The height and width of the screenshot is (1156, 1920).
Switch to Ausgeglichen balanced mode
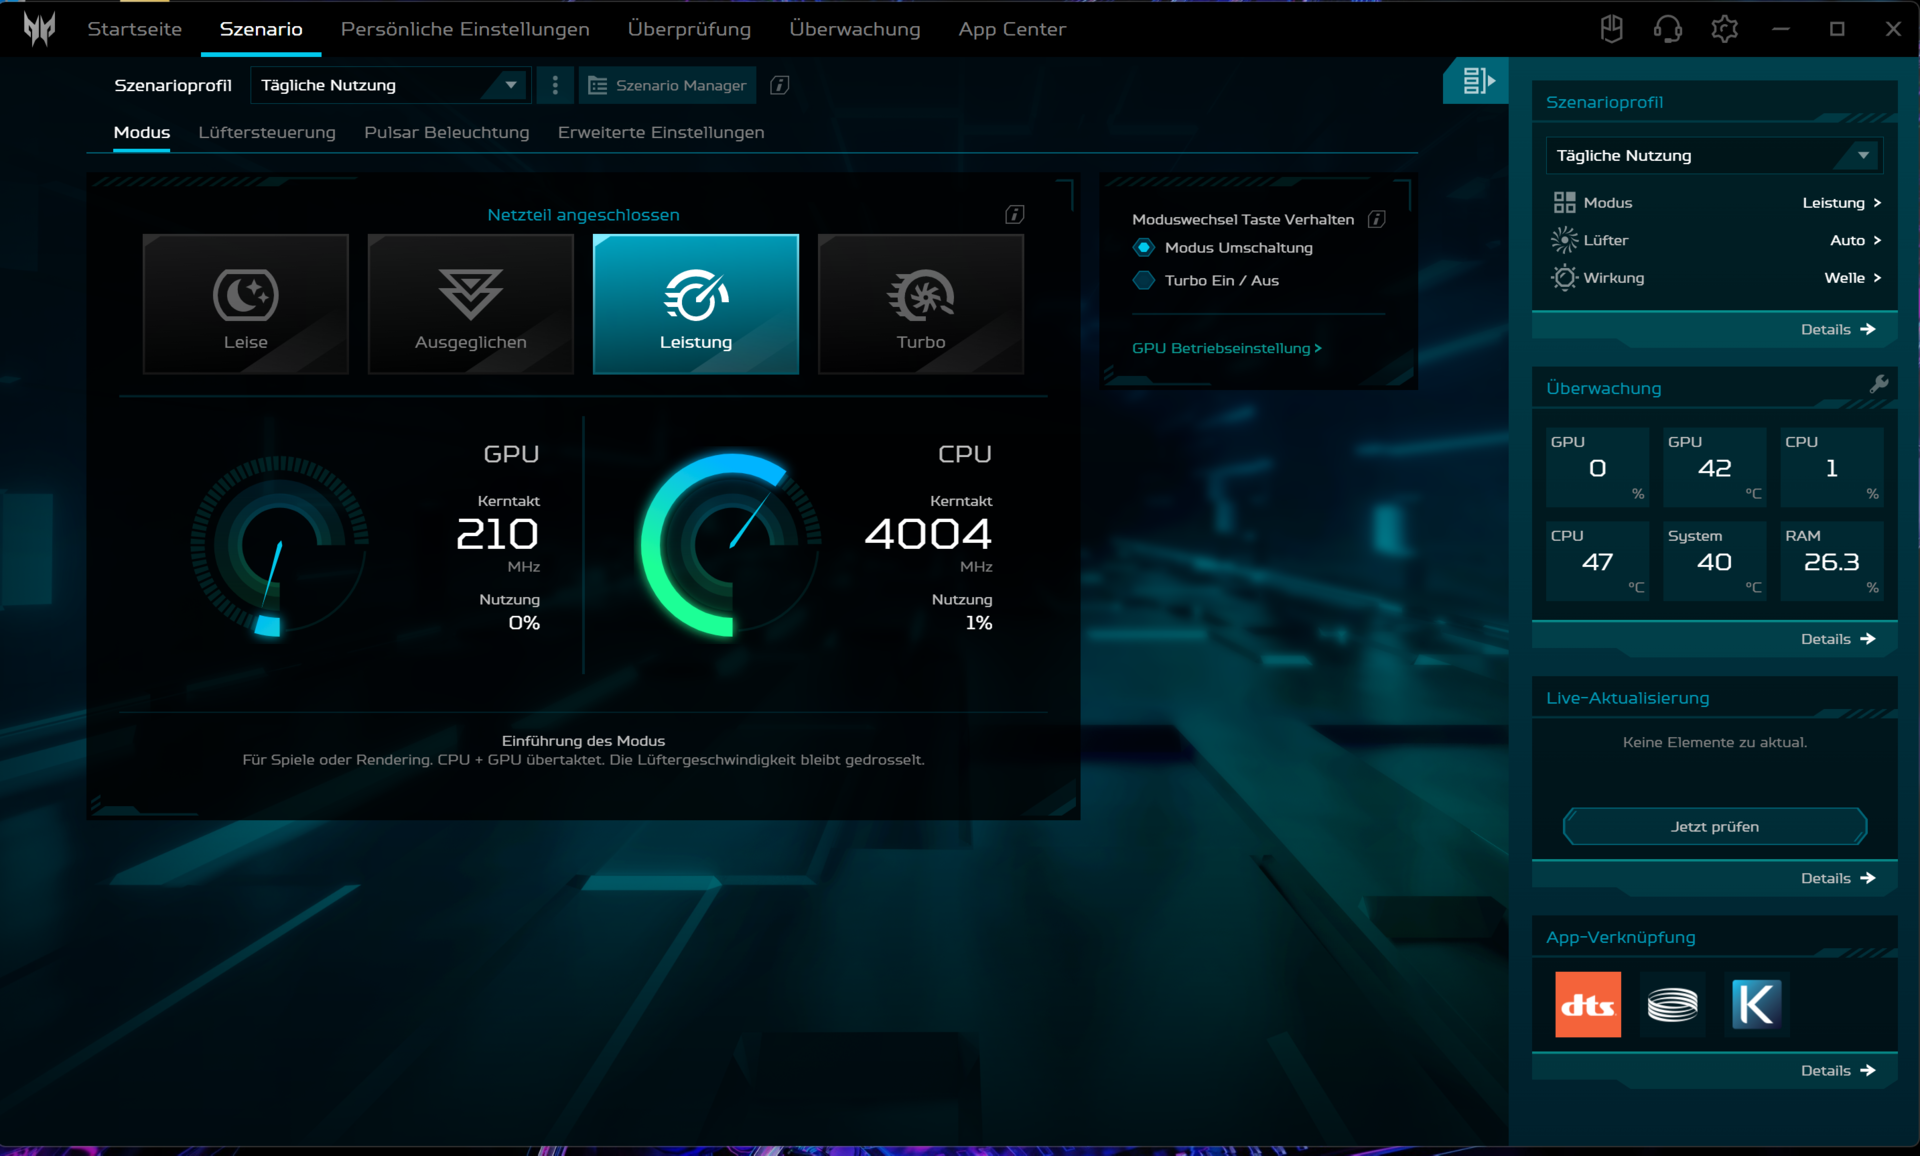470,304
